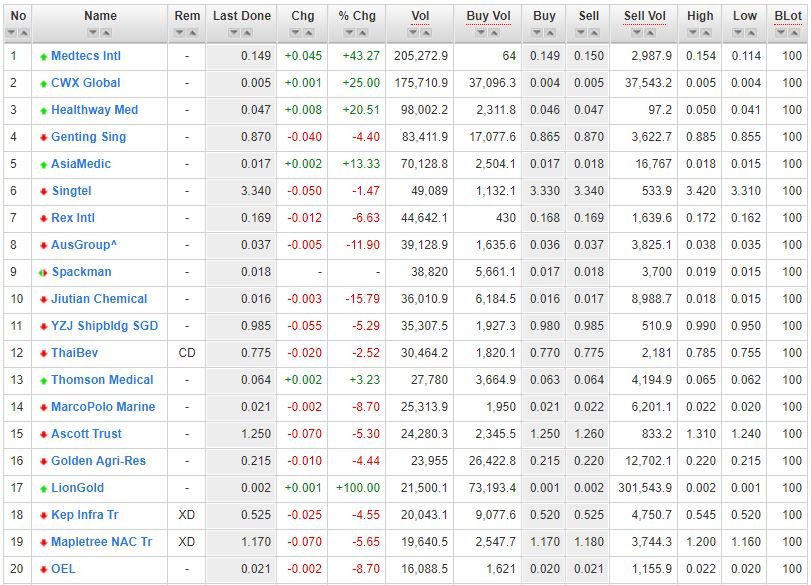Open Healthway Med stock link
This screenshot has width=811, height=585.
[x=95, y=110]
